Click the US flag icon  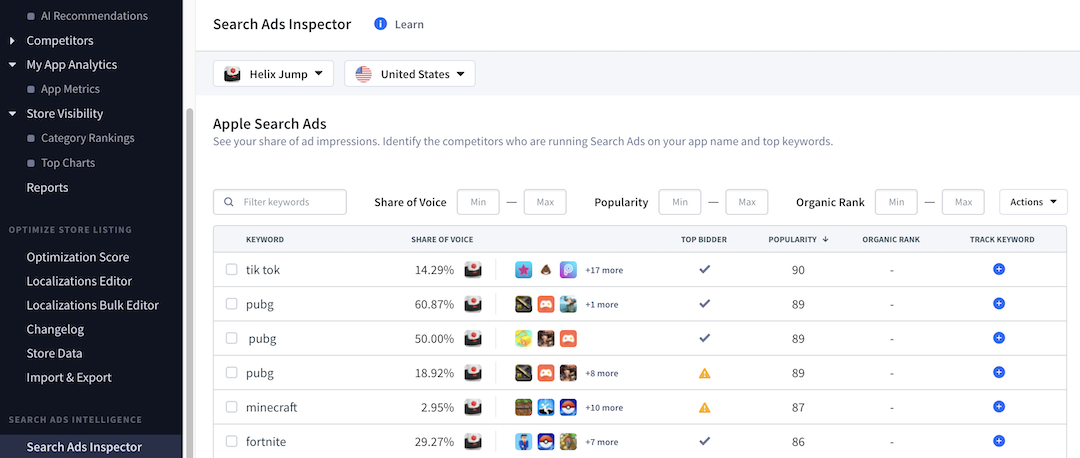364,74
